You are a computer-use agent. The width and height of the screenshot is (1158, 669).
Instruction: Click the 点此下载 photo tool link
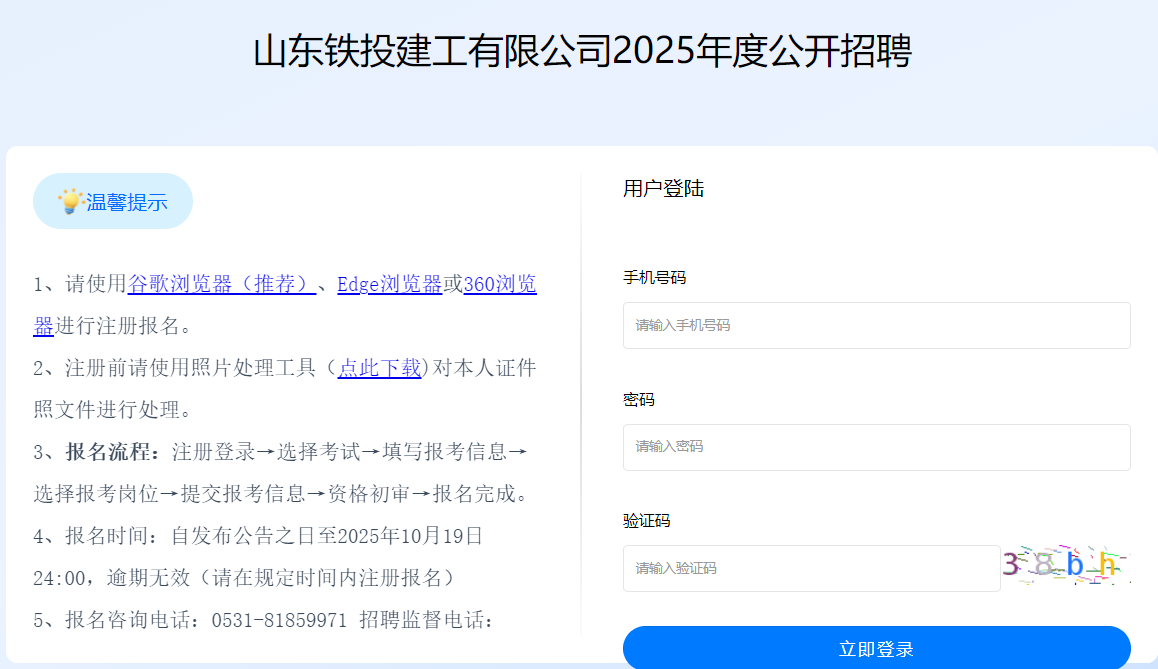(380, 368)
